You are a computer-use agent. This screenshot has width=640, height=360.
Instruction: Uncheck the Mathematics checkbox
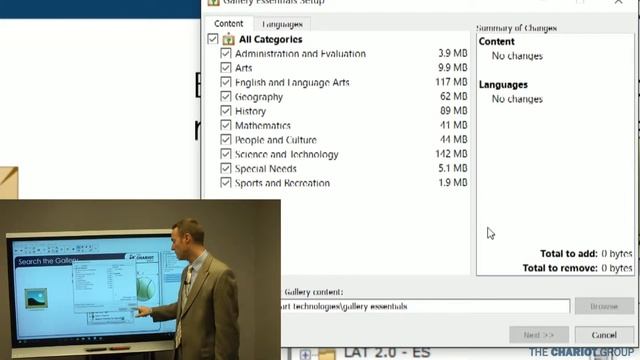click(225, 125)
